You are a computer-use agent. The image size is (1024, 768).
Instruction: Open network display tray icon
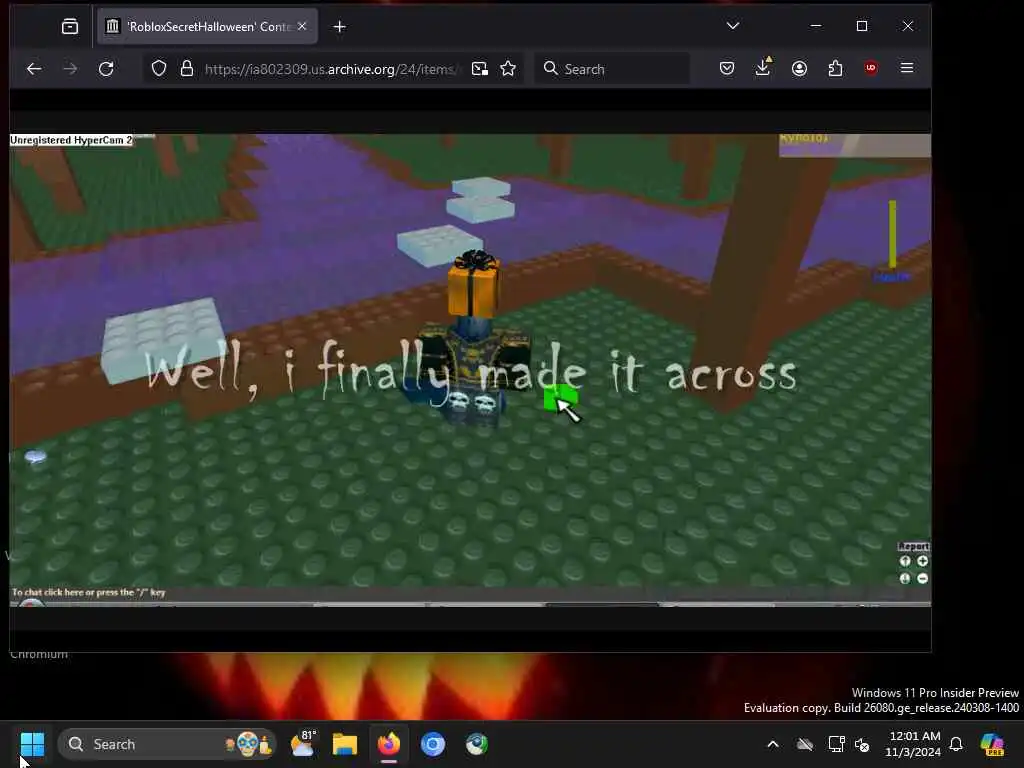point(836,744)
